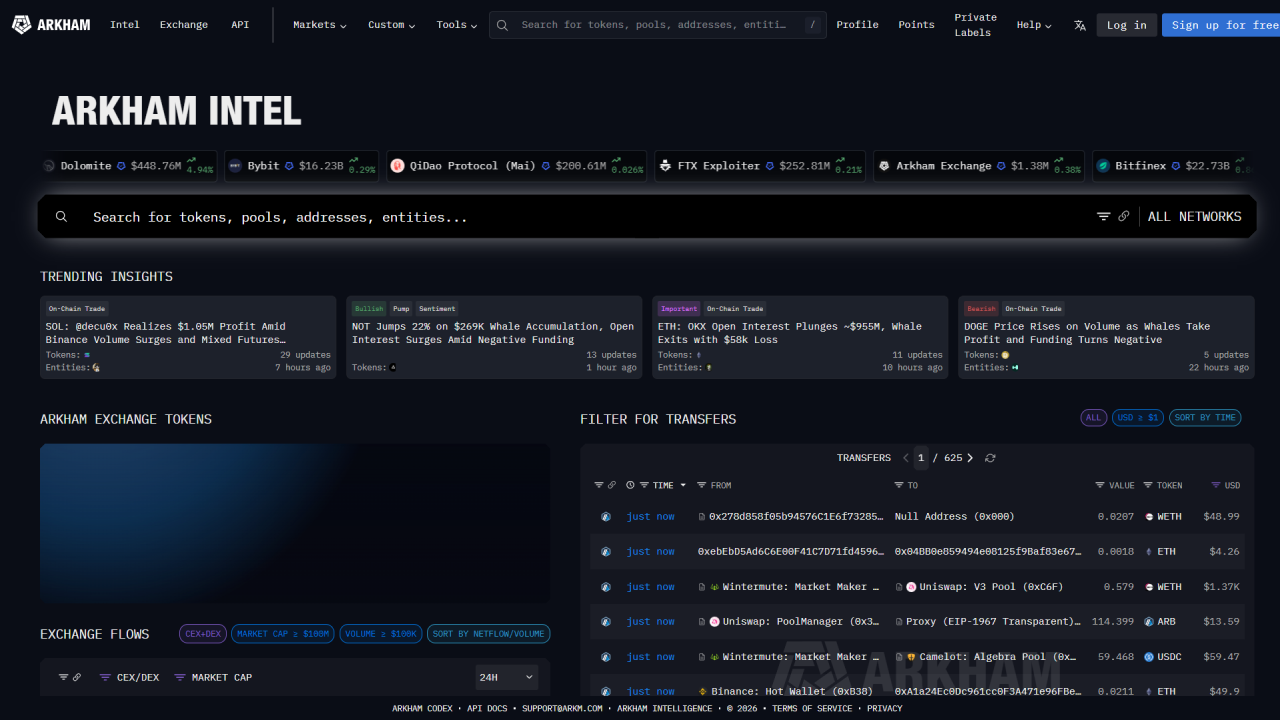Click the filter icon beside MARKET CAP column
The width and height of the screenshot is (1280, 720).
tap(180, 677)
